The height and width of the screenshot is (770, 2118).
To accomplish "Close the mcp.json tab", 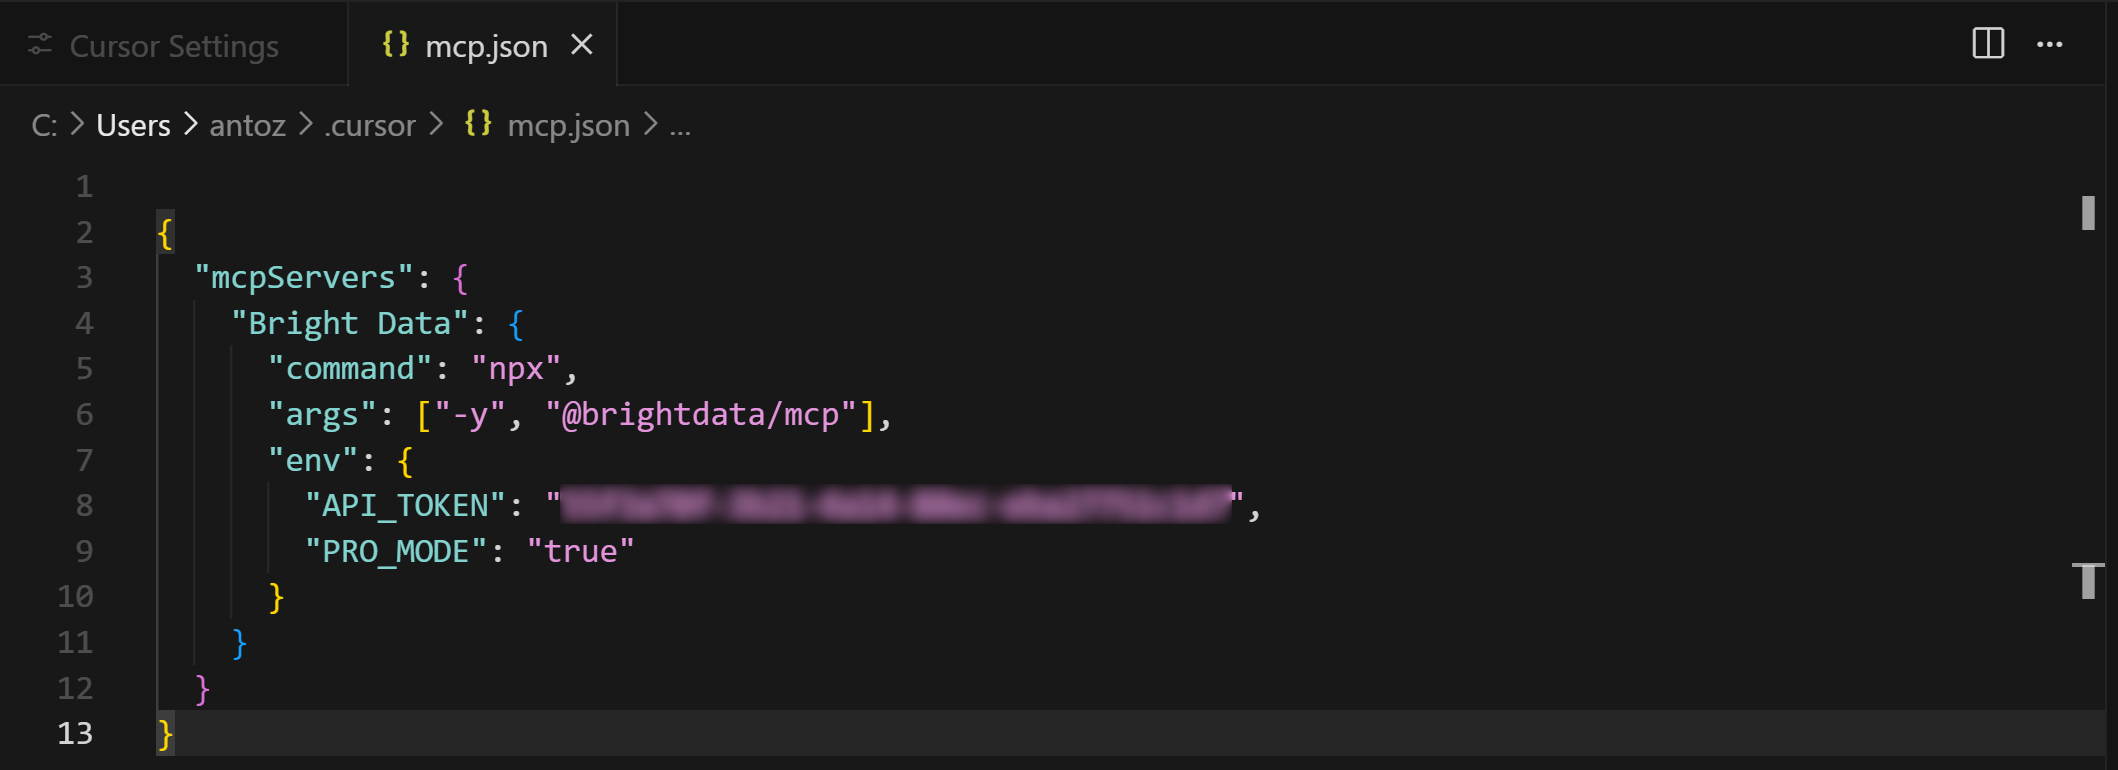I will pos(583,44).
